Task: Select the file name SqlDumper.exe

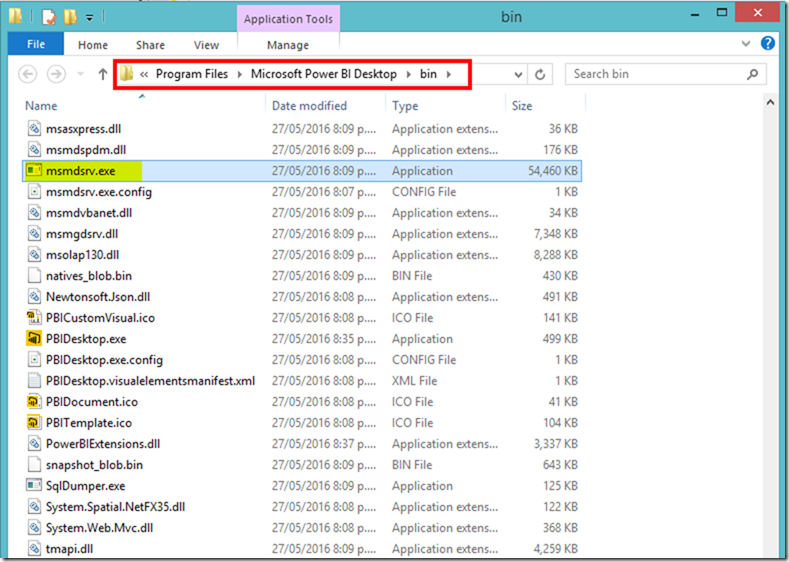Action: click(86, 486)
